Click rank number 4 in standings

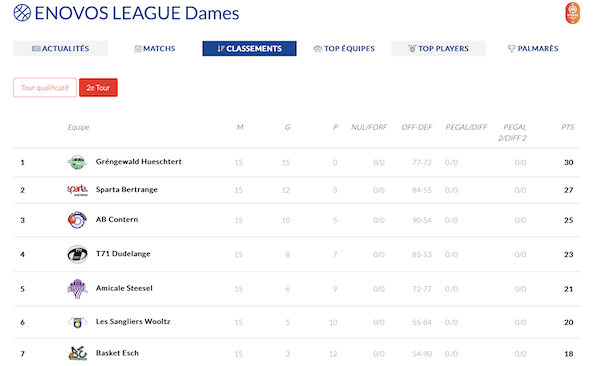click(x=23, y=254)
